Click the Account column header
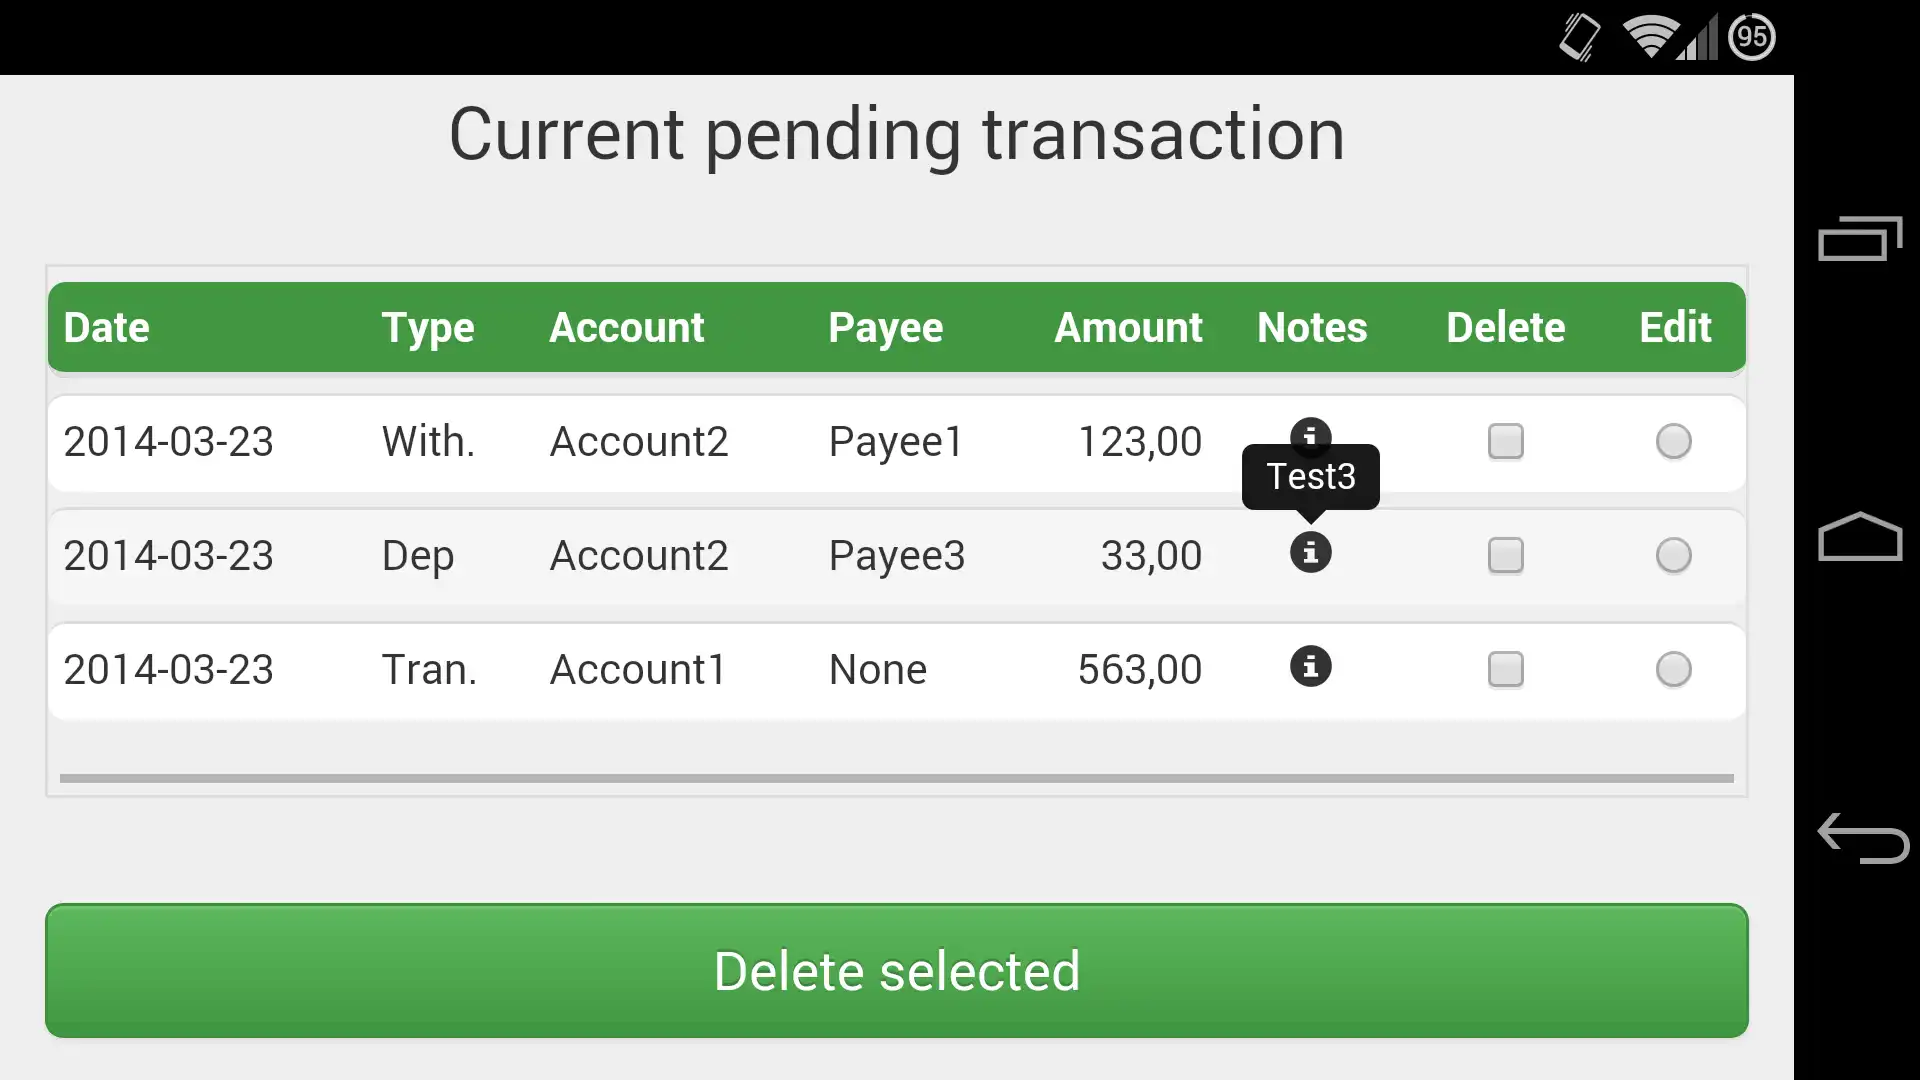Viewport: 1920px width, 1080px height. tap(626, 327)
